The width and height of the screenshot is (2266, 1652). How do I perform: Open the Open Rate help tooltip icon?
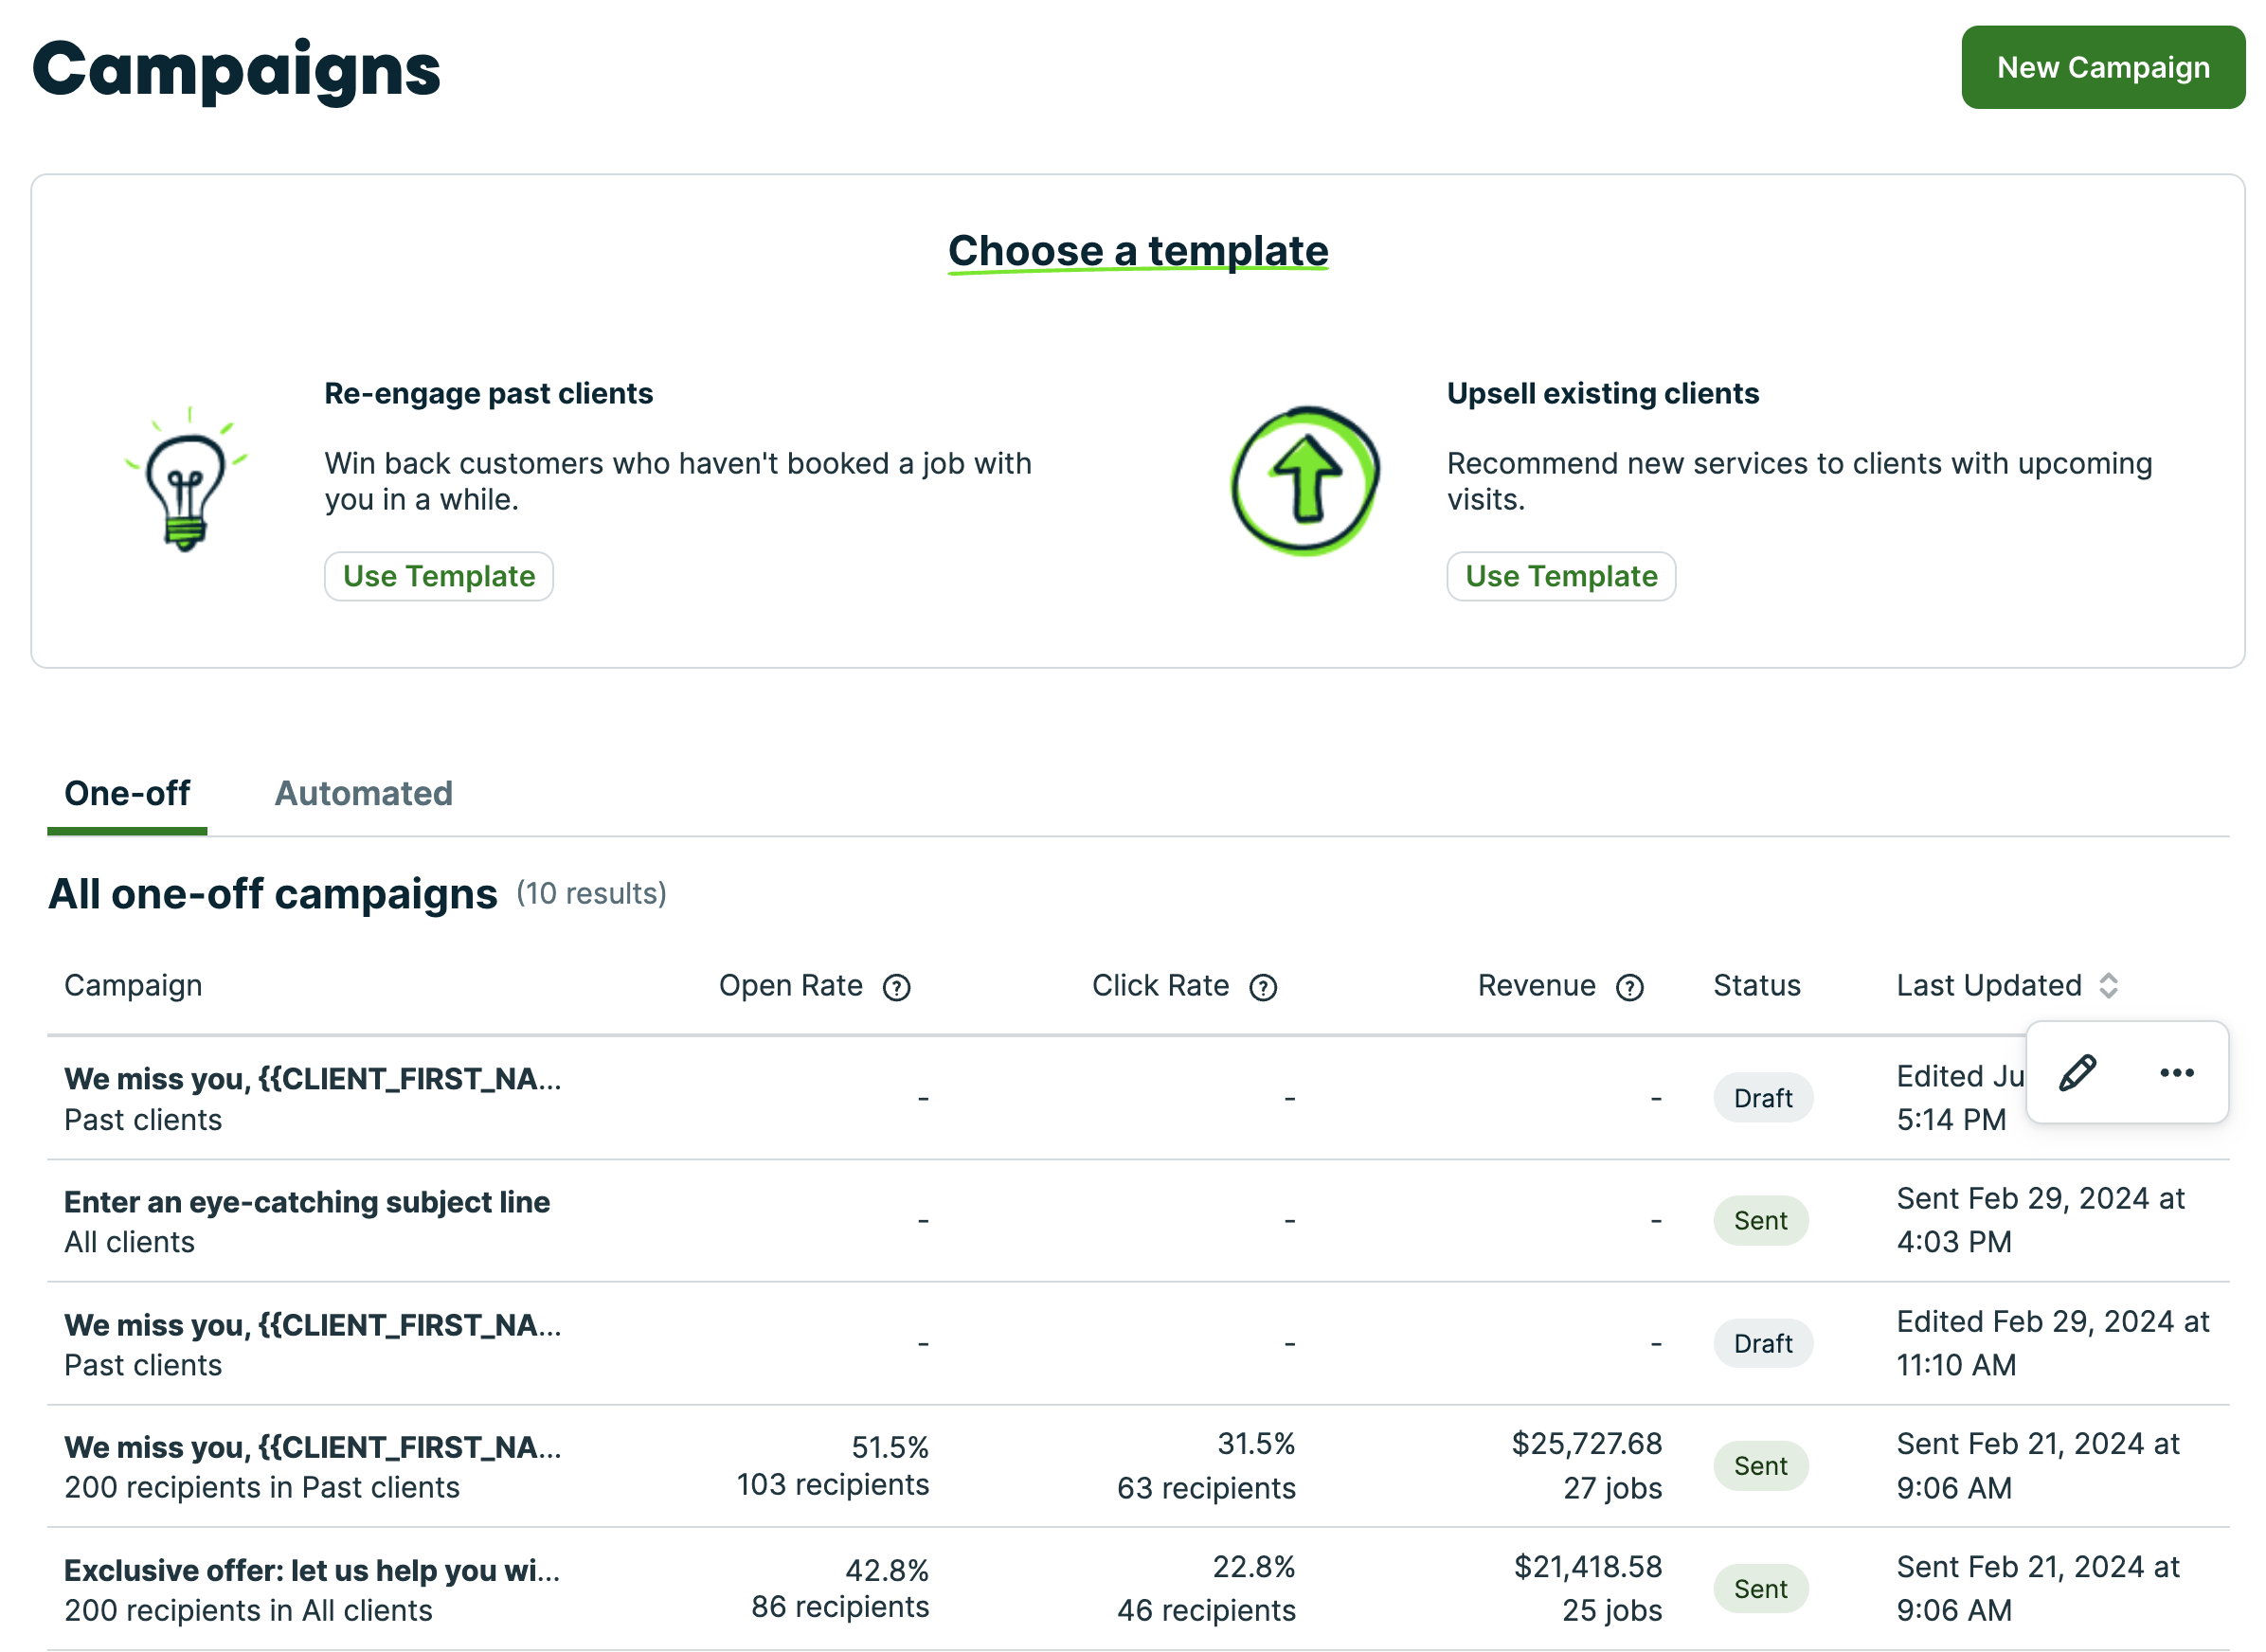pos(897,986)
